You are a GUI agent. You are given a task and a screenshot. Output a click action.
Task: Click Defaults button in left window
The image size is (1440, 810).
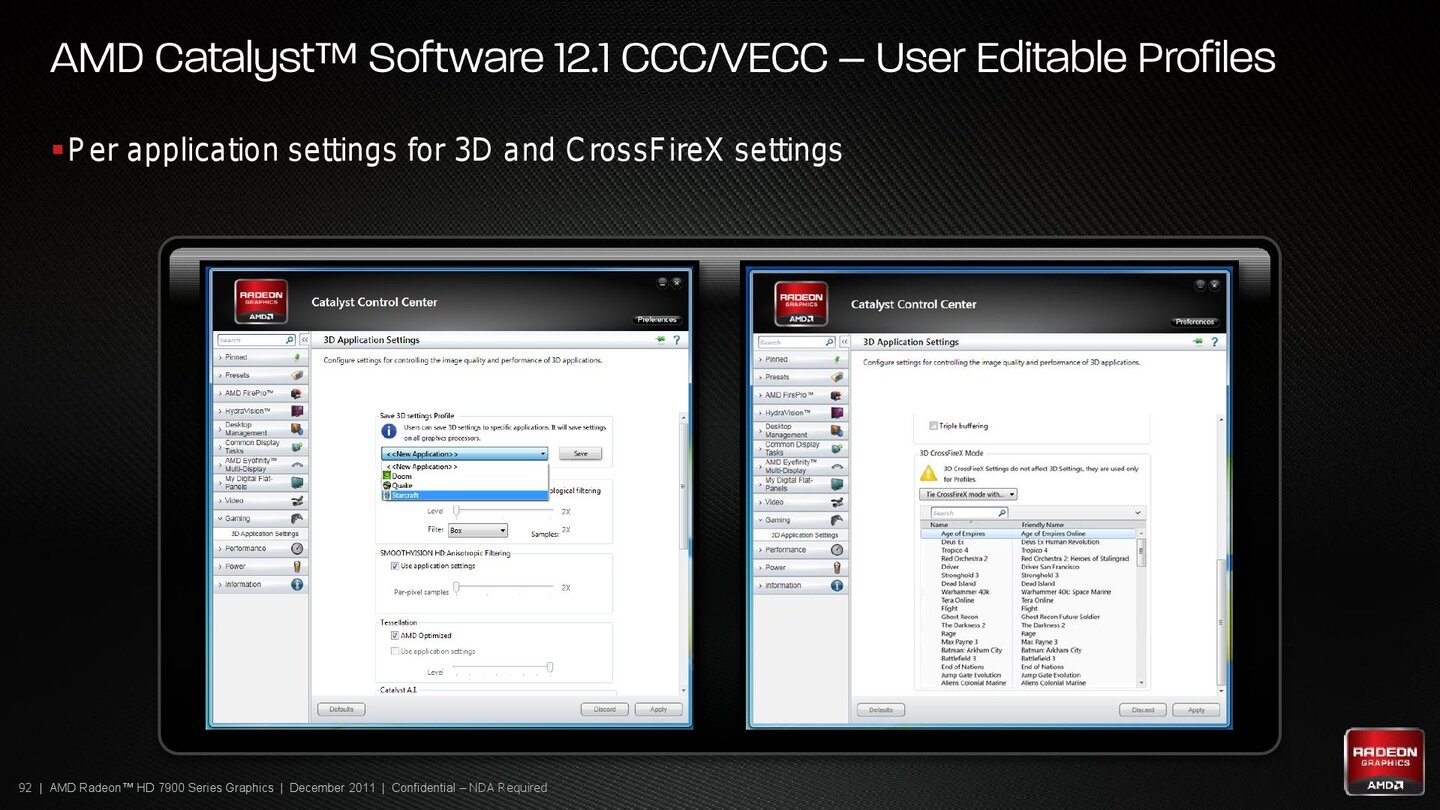341,709
